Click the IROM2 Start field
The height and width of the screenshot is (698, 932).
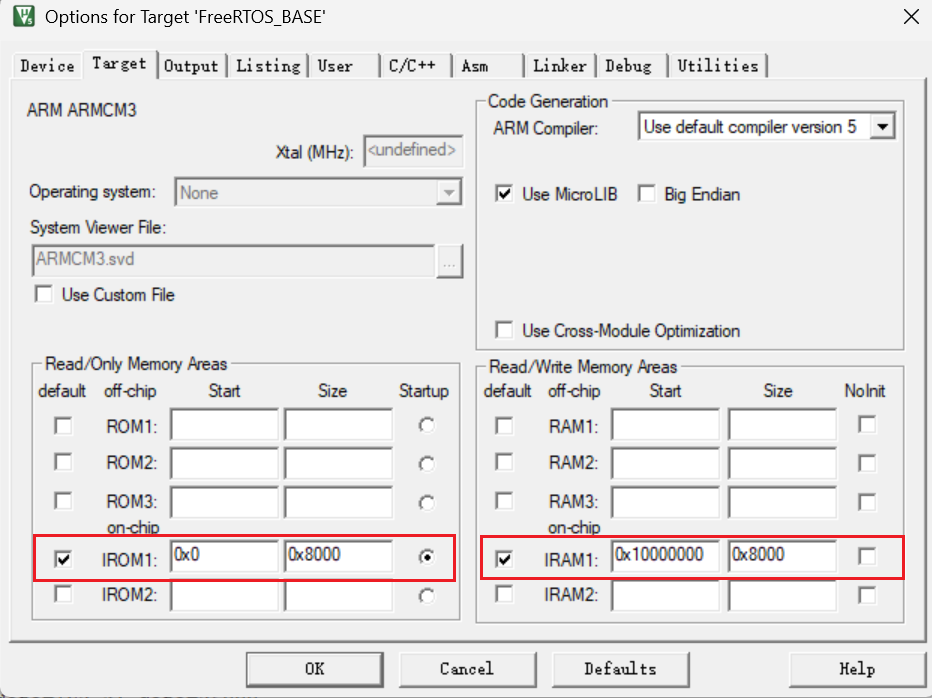[x=224, y=595]
